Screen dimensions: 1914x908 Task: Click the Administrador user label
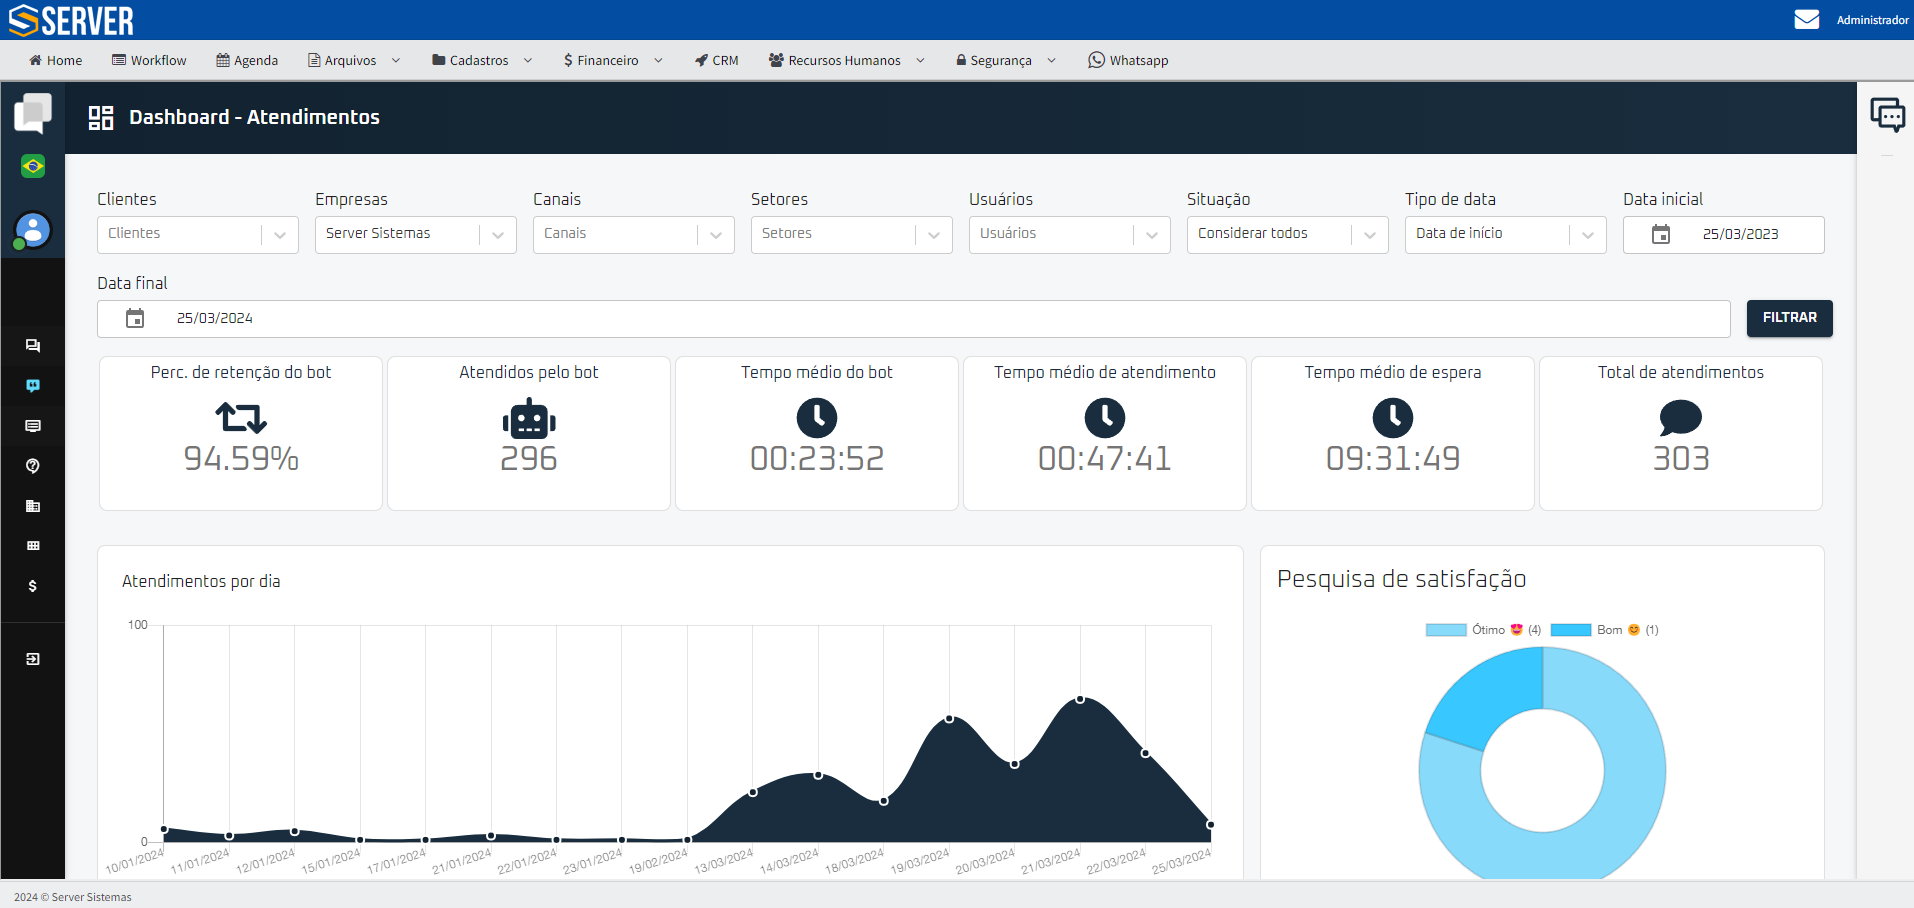[1872, 20]
